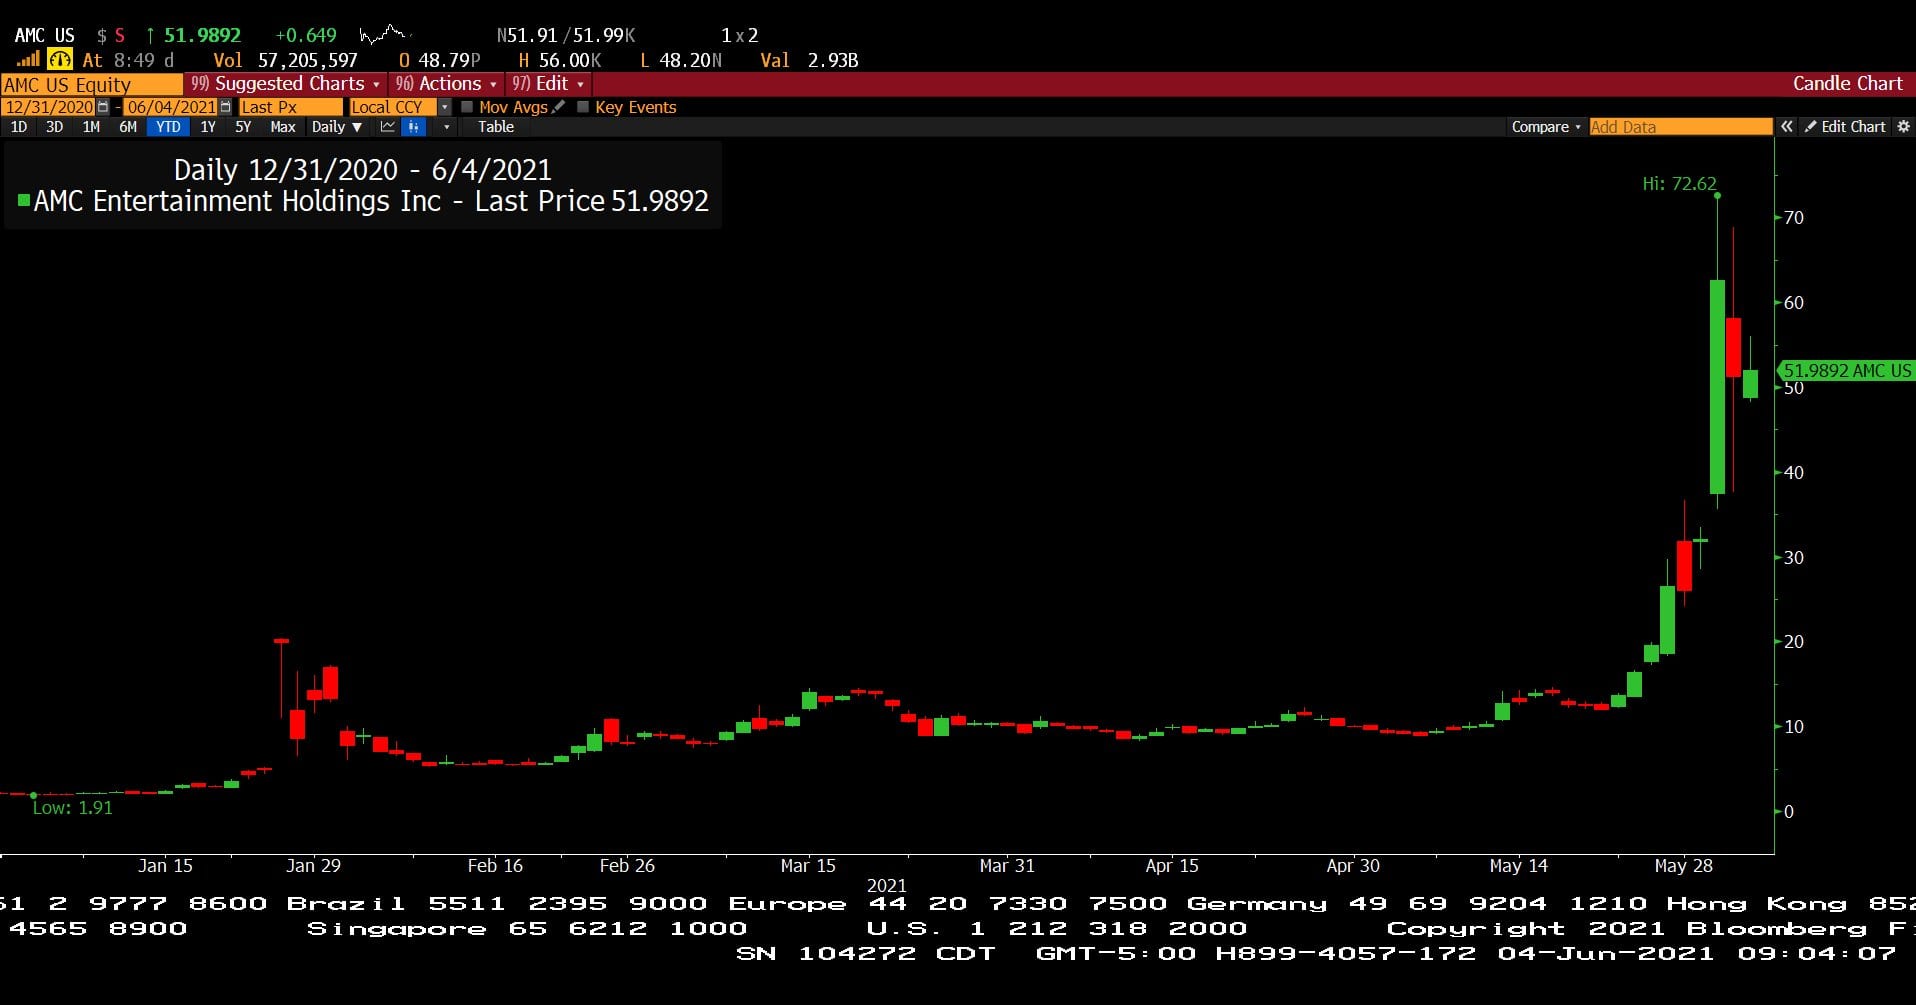The height and width of the screenshot is (1005, 1916).
Task: Click the May 28 date axis label
Action: pyautogui.click(x=1683, y=866)
